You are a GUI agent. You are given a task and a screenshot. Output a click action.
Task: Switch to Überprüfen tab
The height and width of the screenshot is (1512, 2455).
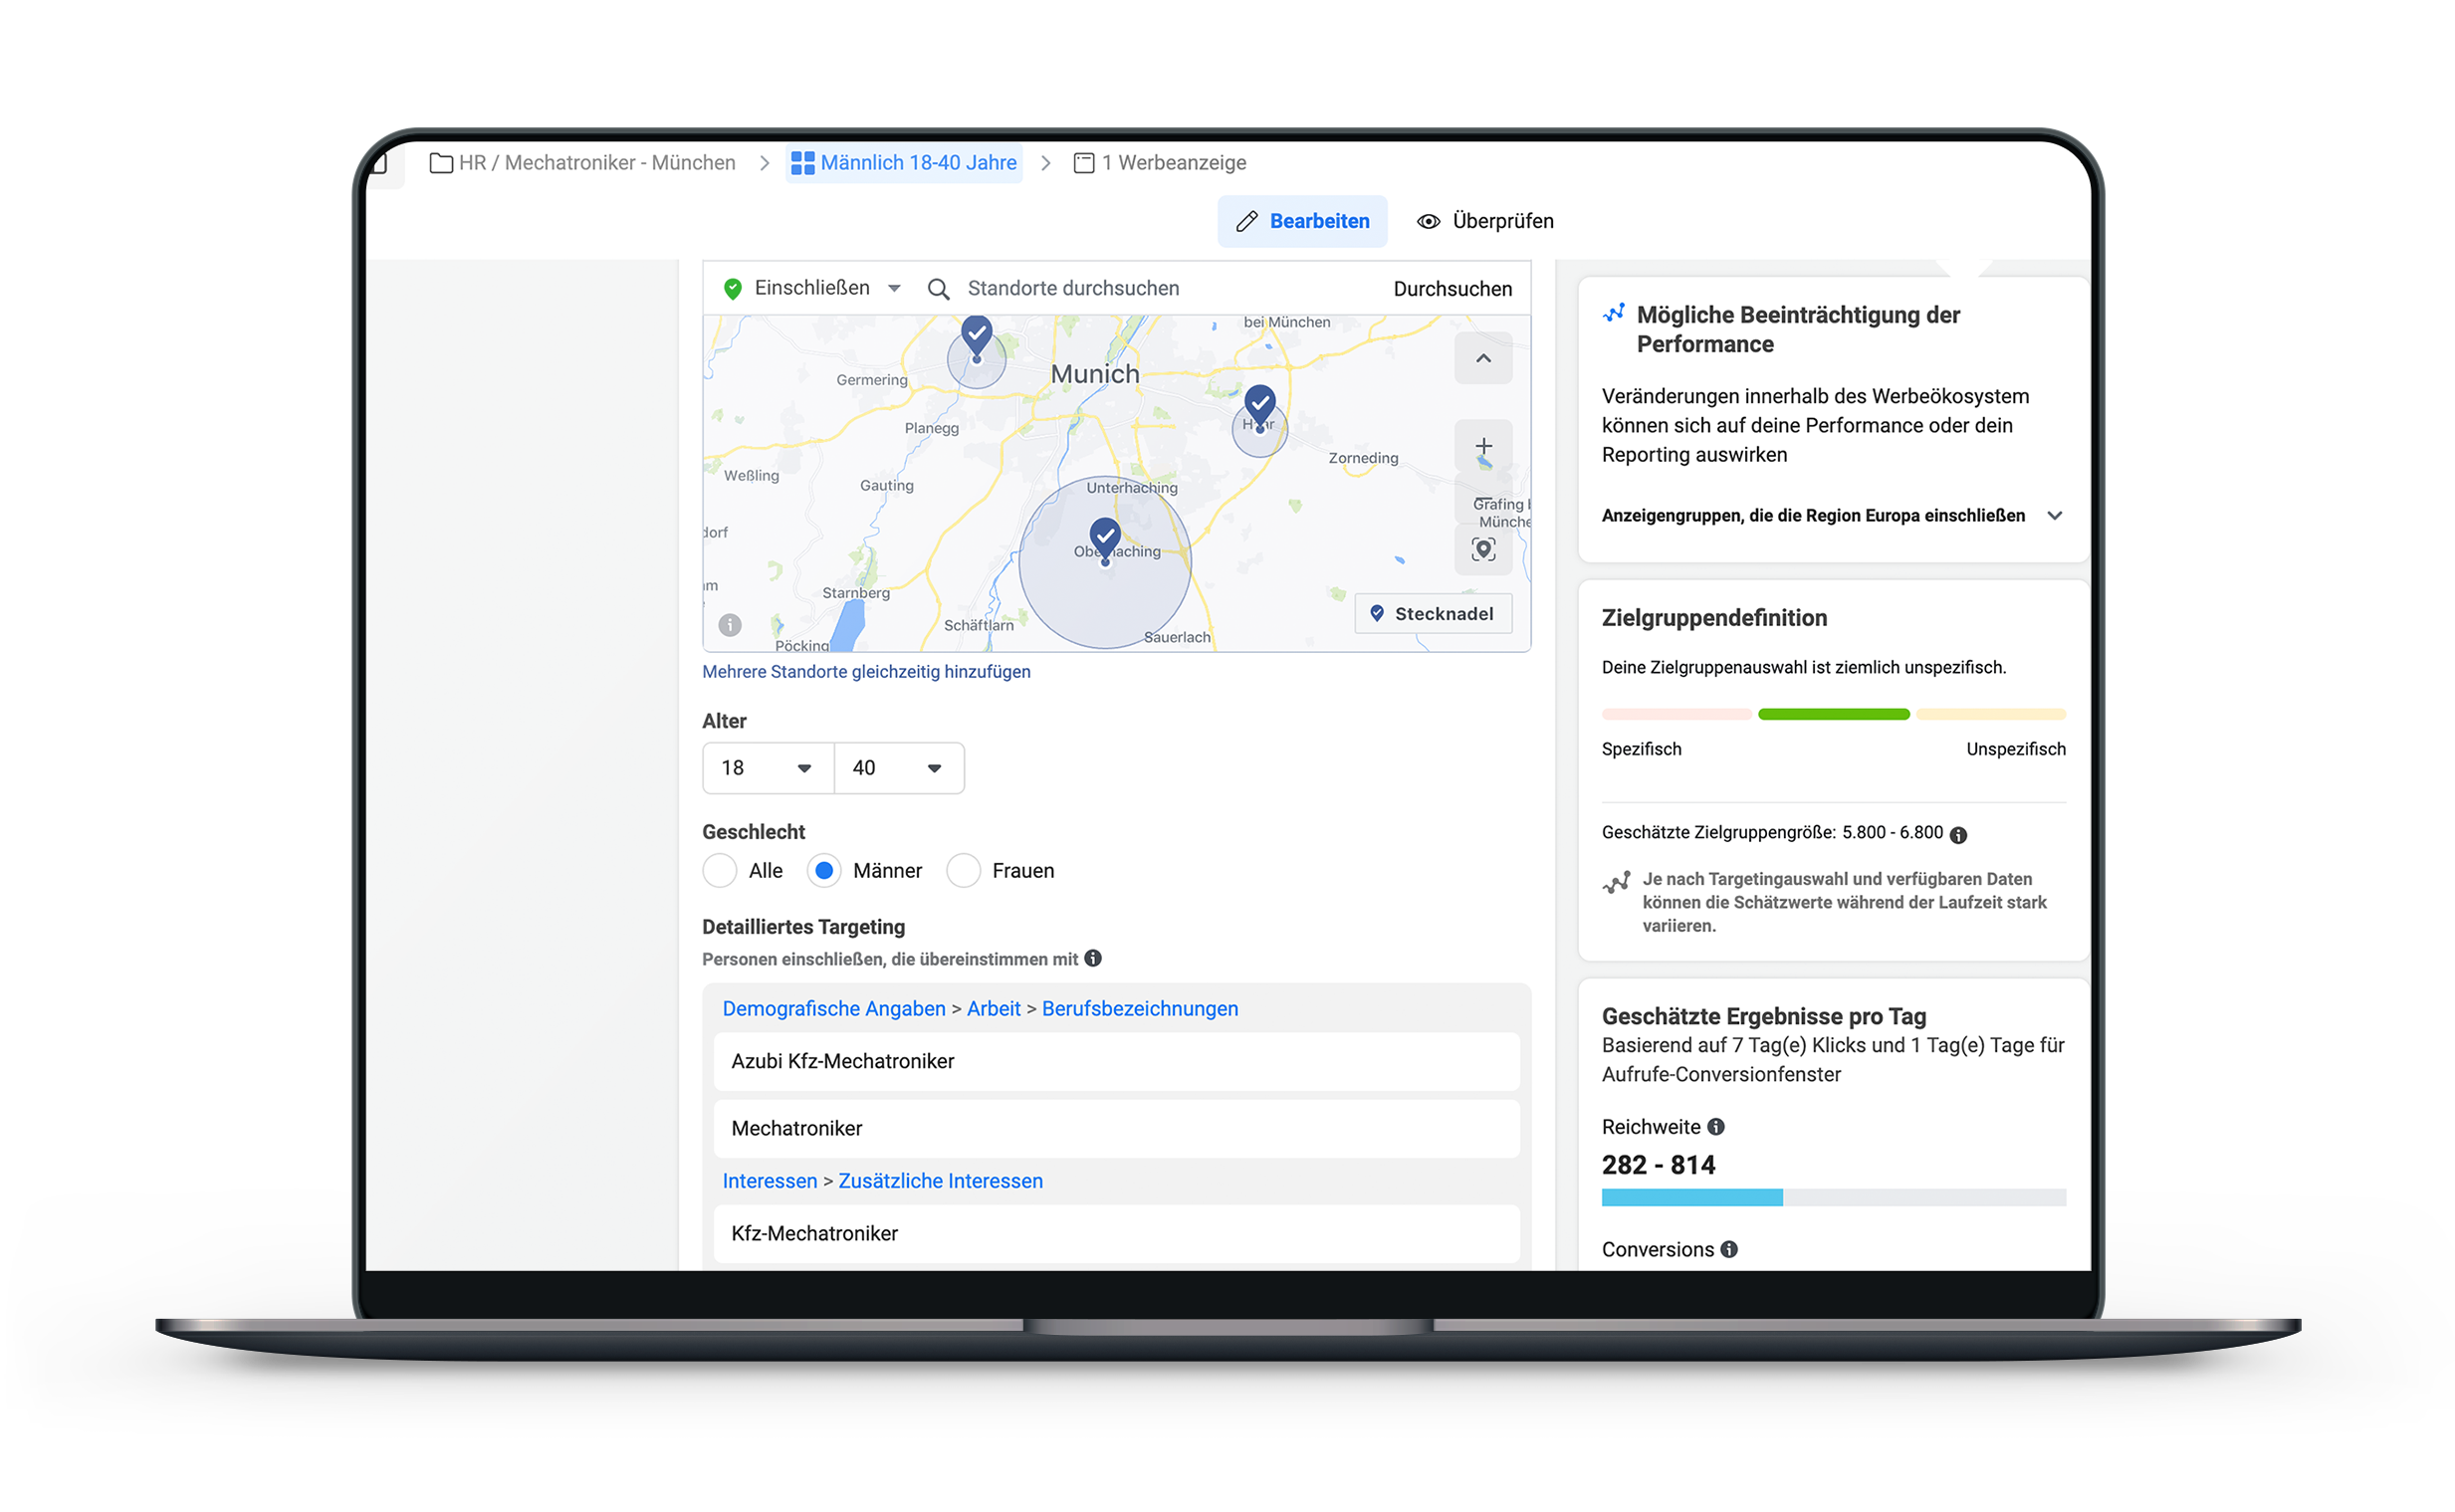(1484, 221)
